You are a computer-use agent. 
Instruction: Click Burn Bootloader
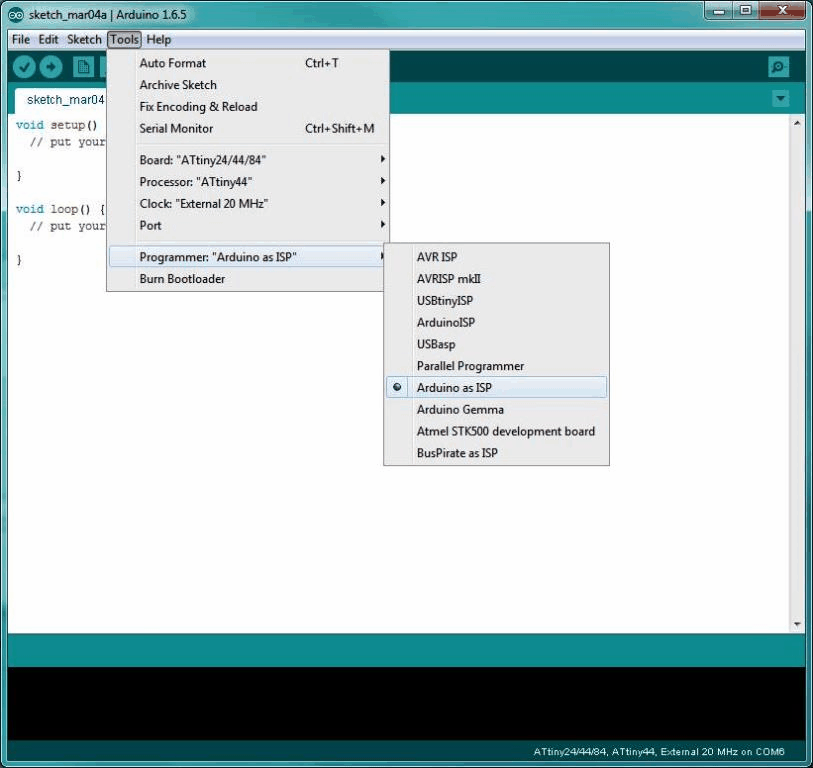(247, 278)
